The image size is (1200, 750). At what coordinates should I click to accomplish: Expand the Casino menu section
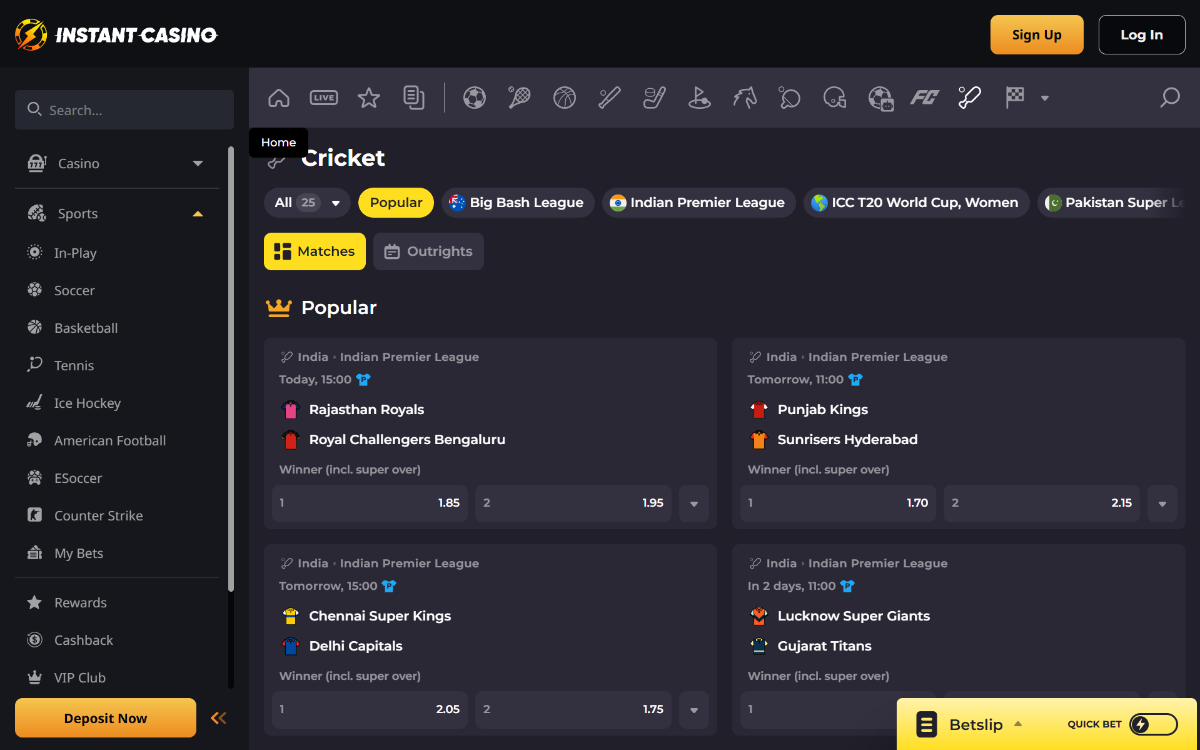197,163
